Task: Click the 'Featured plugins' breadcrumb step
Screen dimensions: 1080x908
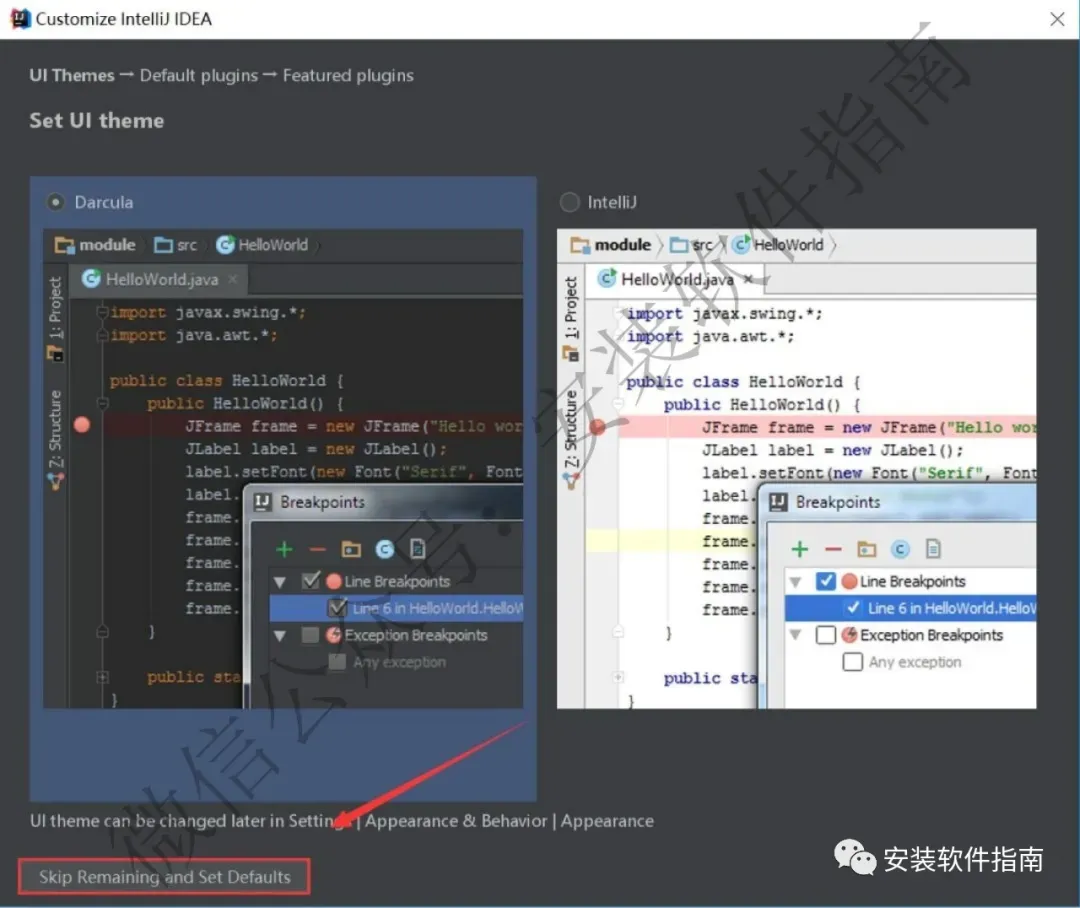Action: coord(348,75)
